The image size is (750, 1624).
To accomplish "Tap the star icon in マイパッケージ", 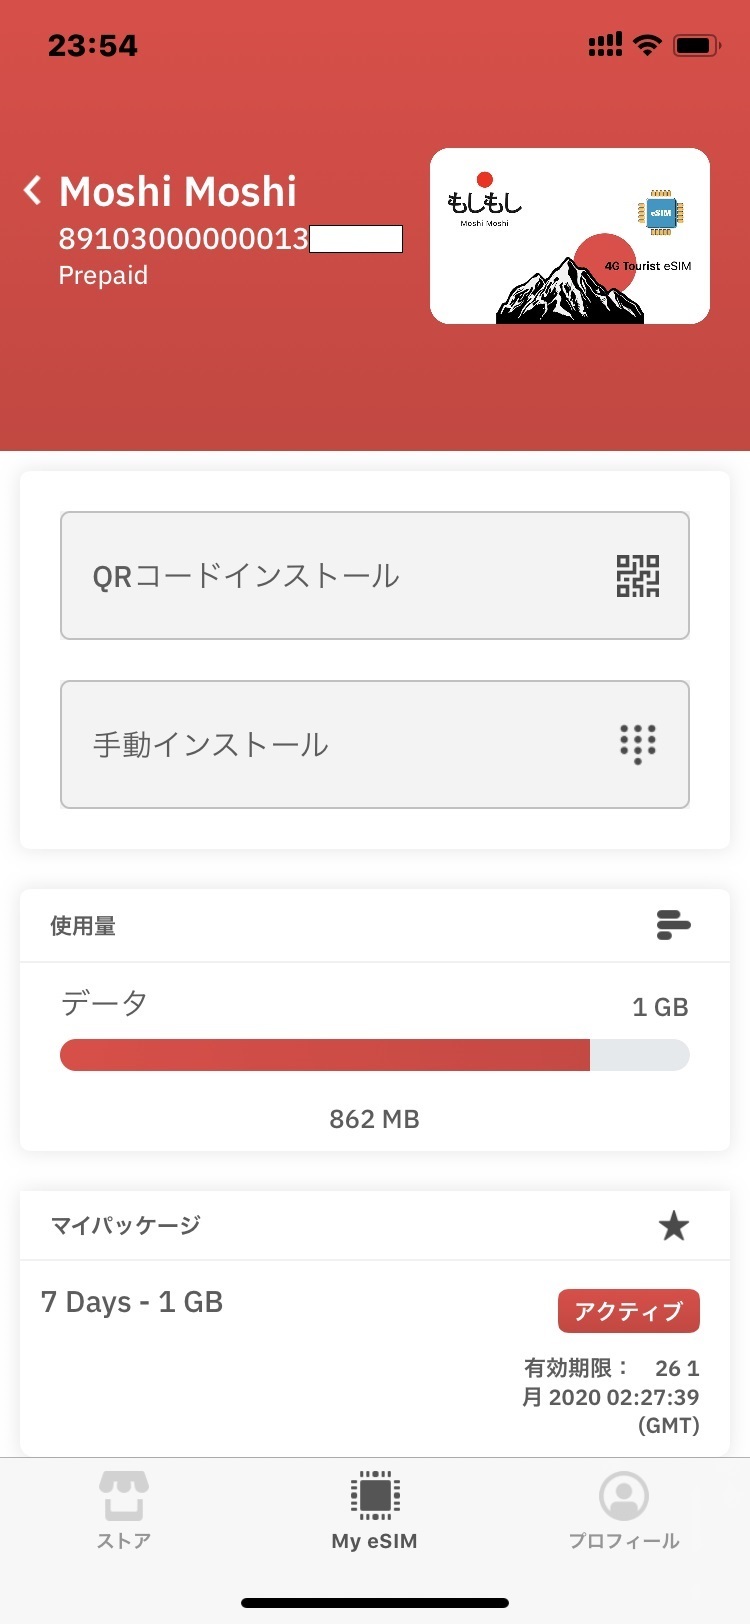I will pyautogui.click(x=674, y=1225).
